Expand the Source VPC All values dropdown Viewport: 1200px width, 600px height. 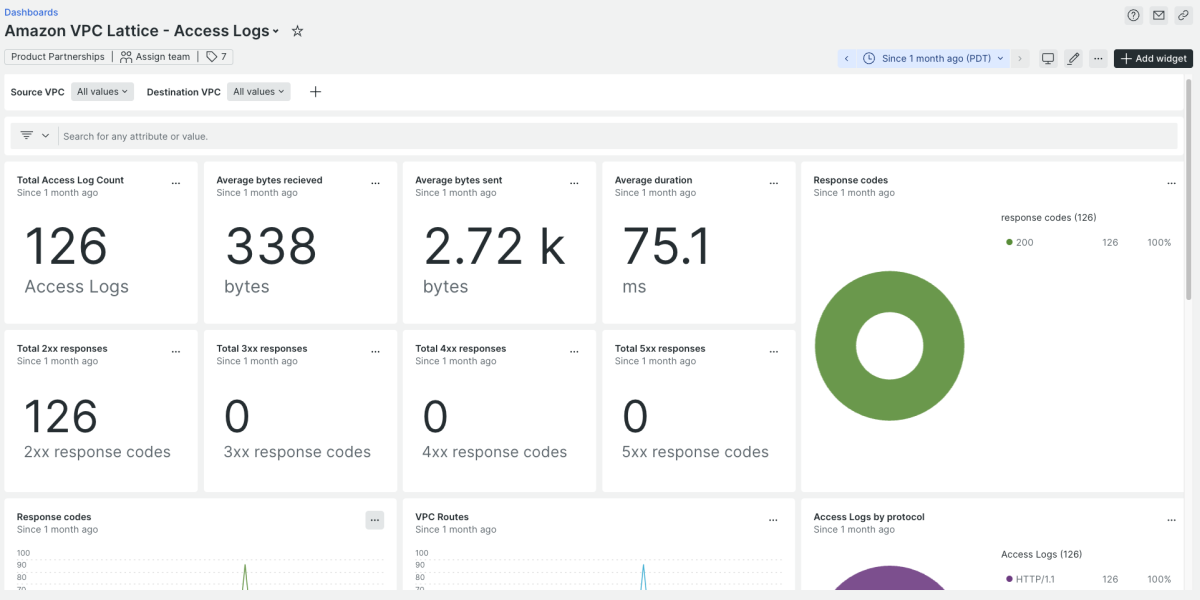pyautogui.click(x=103, y=92)
